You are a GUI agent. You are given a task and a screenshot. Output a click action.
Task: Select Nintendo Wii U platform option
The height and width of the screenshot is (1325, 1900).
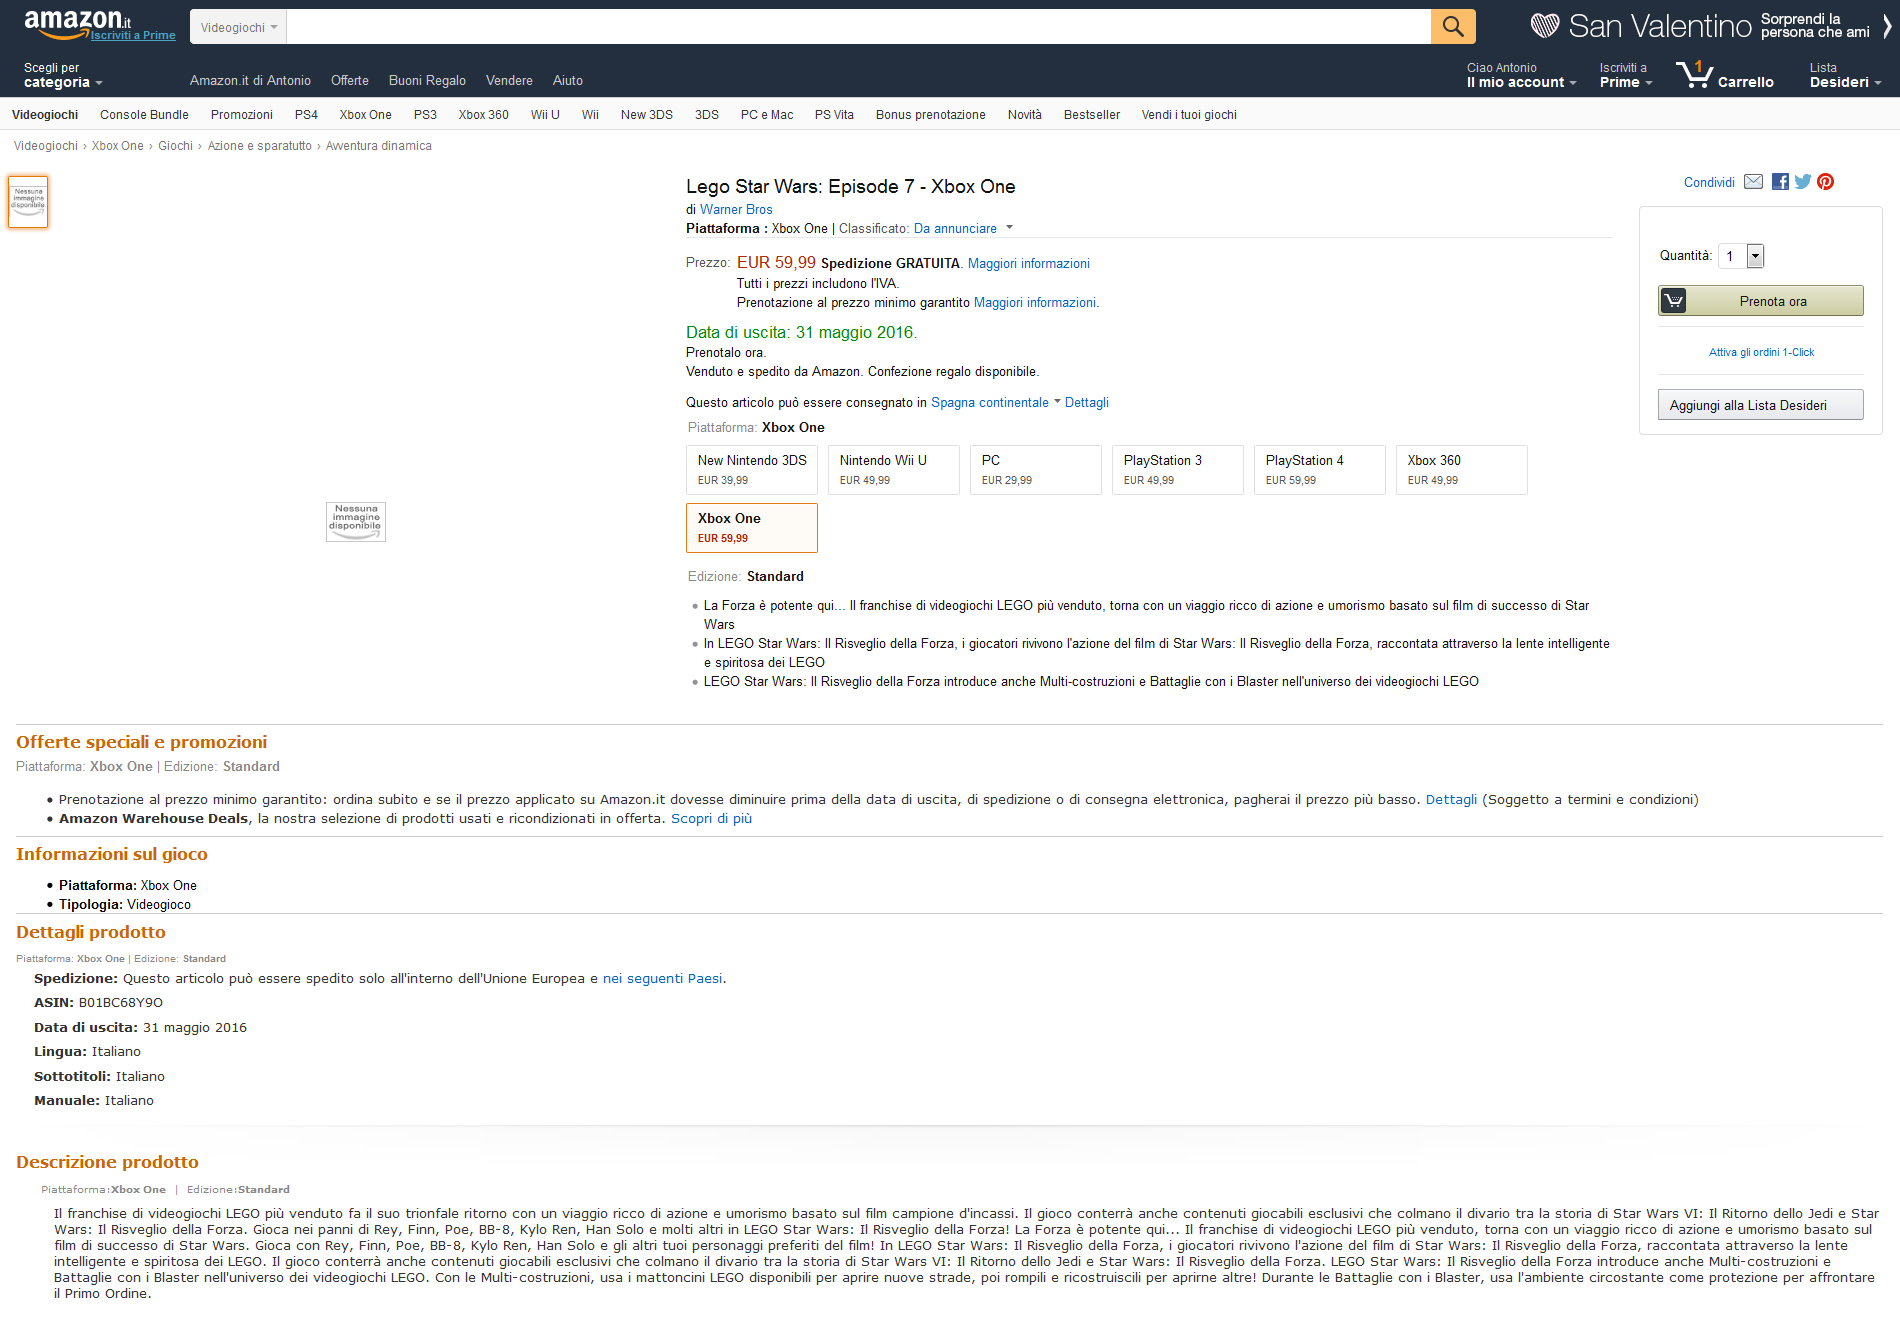tap(894, 470)
